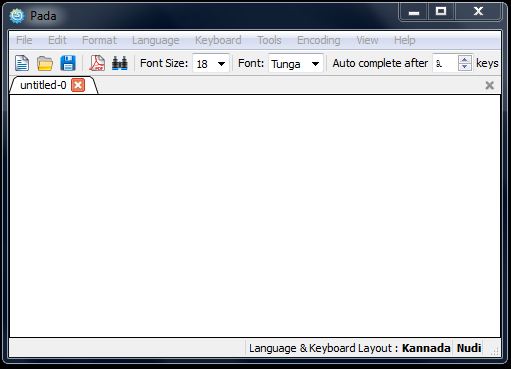Save the document with the floppy disk icon

click(68, 63)
